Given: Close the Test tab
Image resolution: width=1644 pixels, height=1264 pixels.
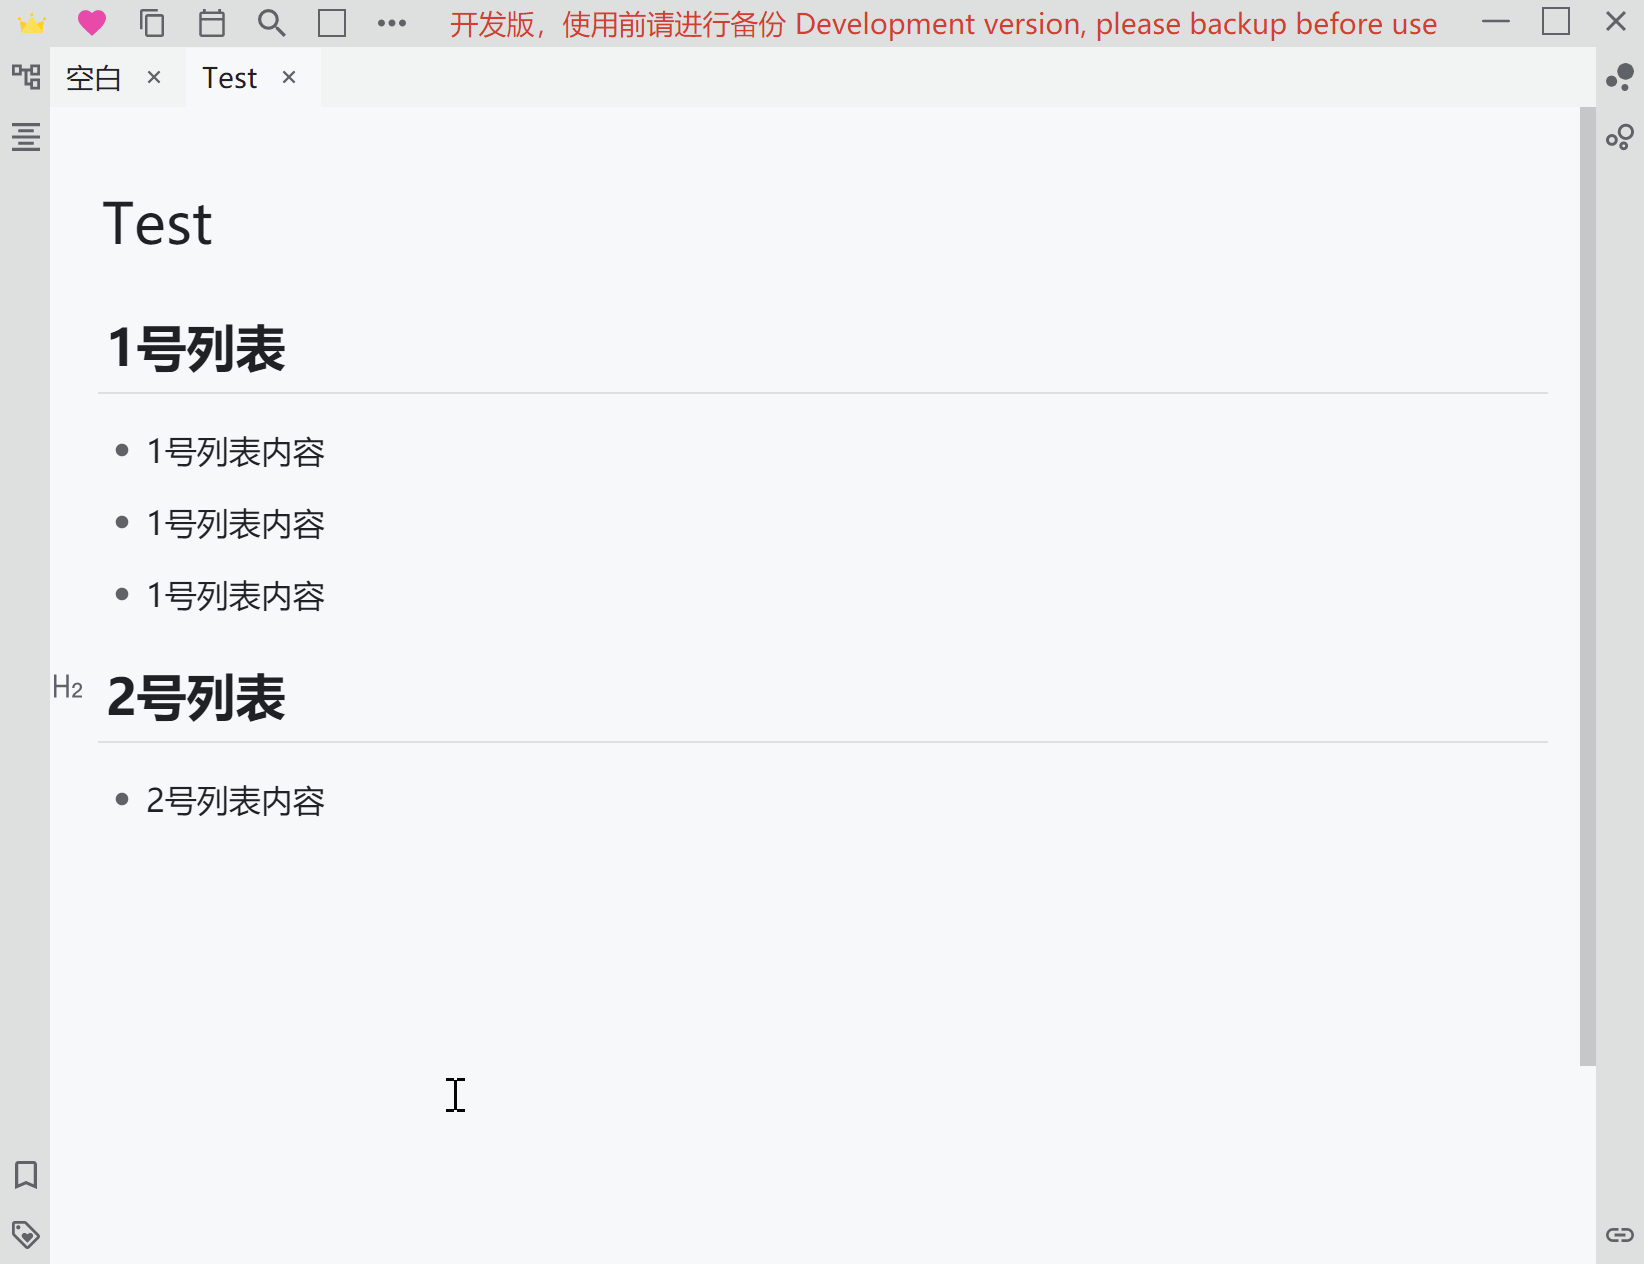Looking at the screenshot, I should [289, 77].
